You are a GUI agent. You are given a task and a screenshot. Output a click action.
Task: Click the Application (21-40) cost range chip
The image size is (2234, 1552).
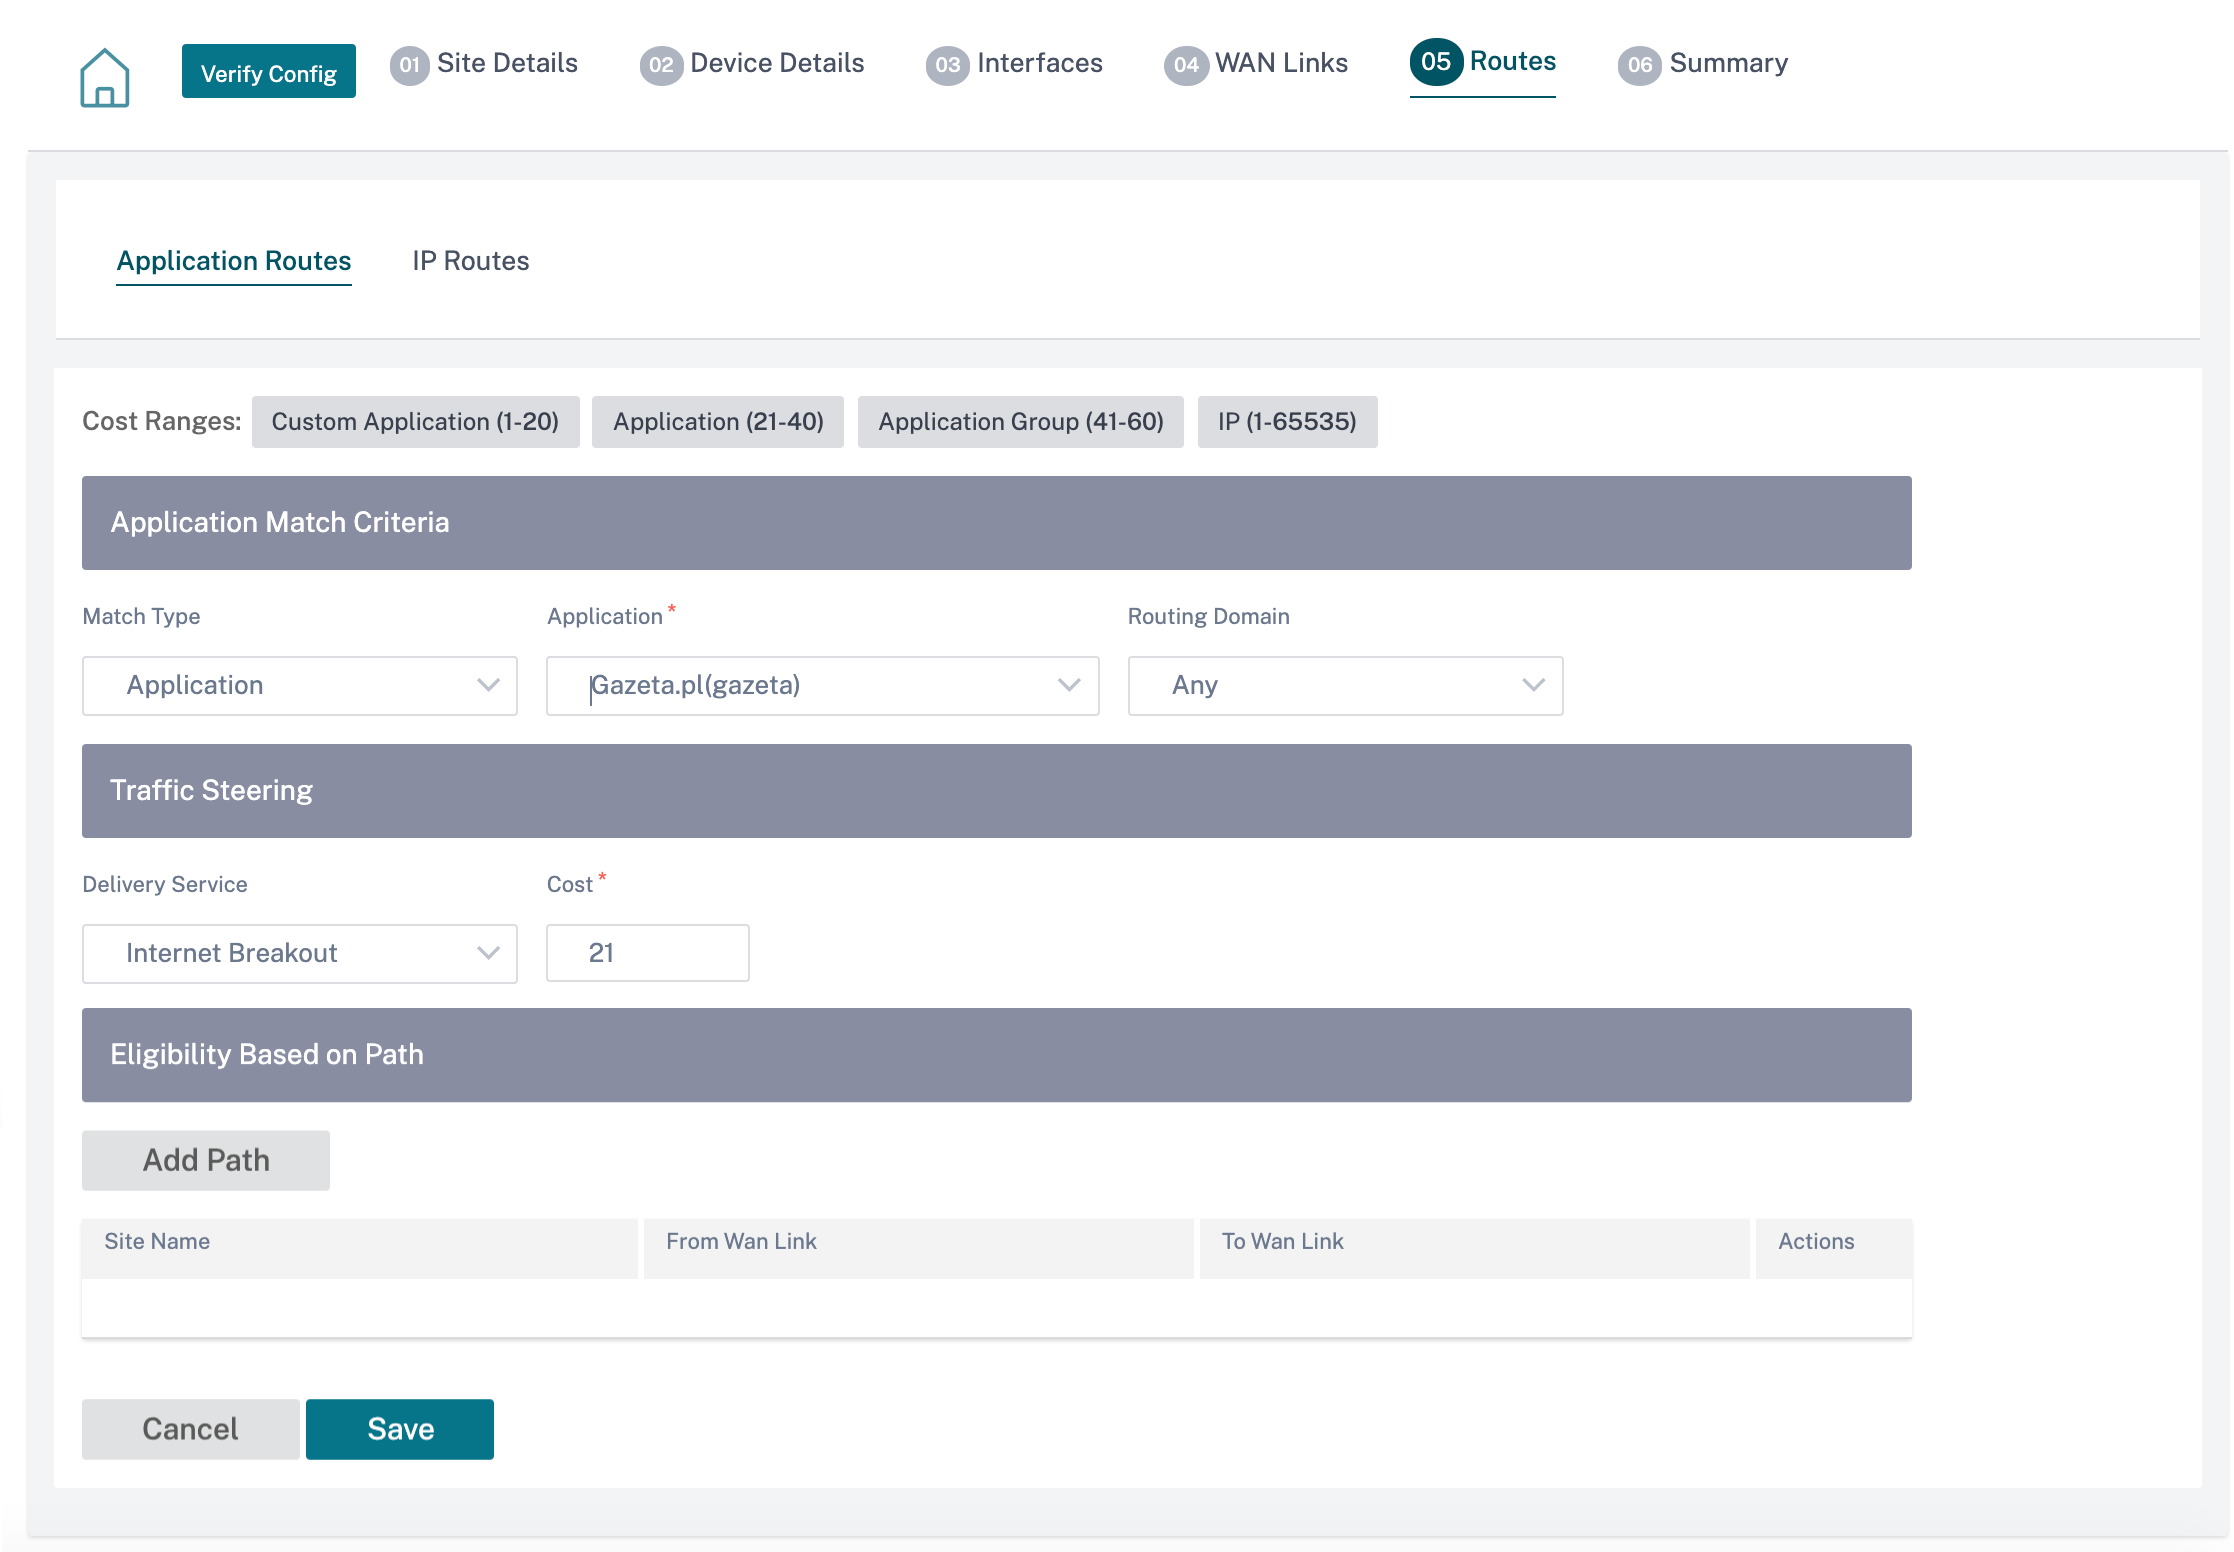(x=718, y=422)
